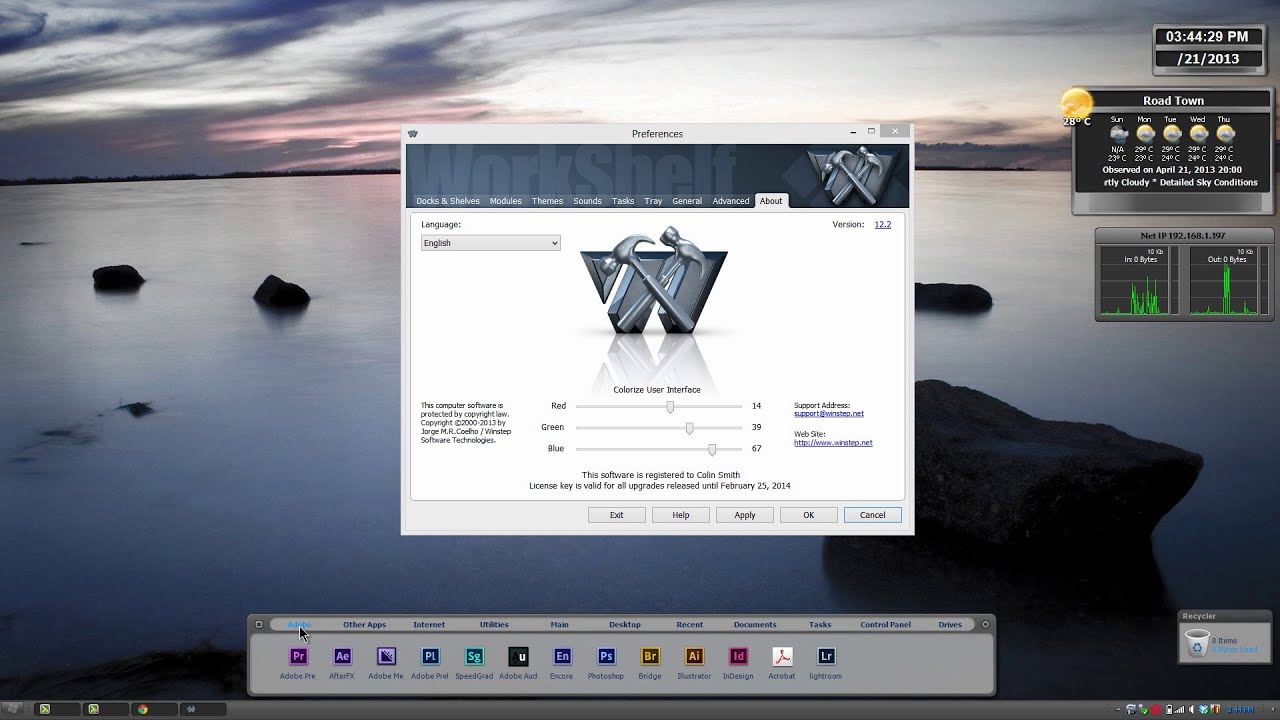Click the Preferences window title bar icon
Screen dimensions: 1280x720
413,133
